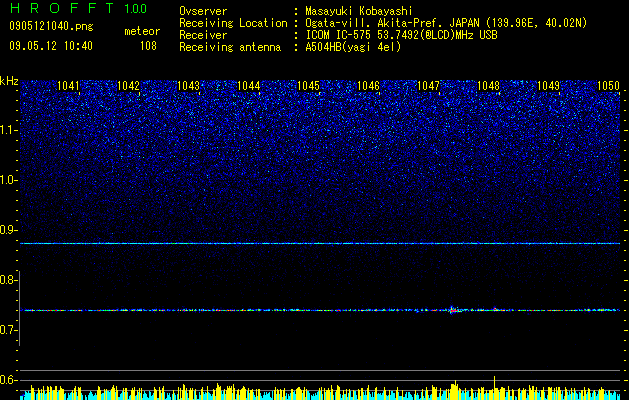Image resolution: width=629 pixels, height=400 pixels.
Task: Click the meteor echo burst near 1047
Action: click(x=453, y=310)
